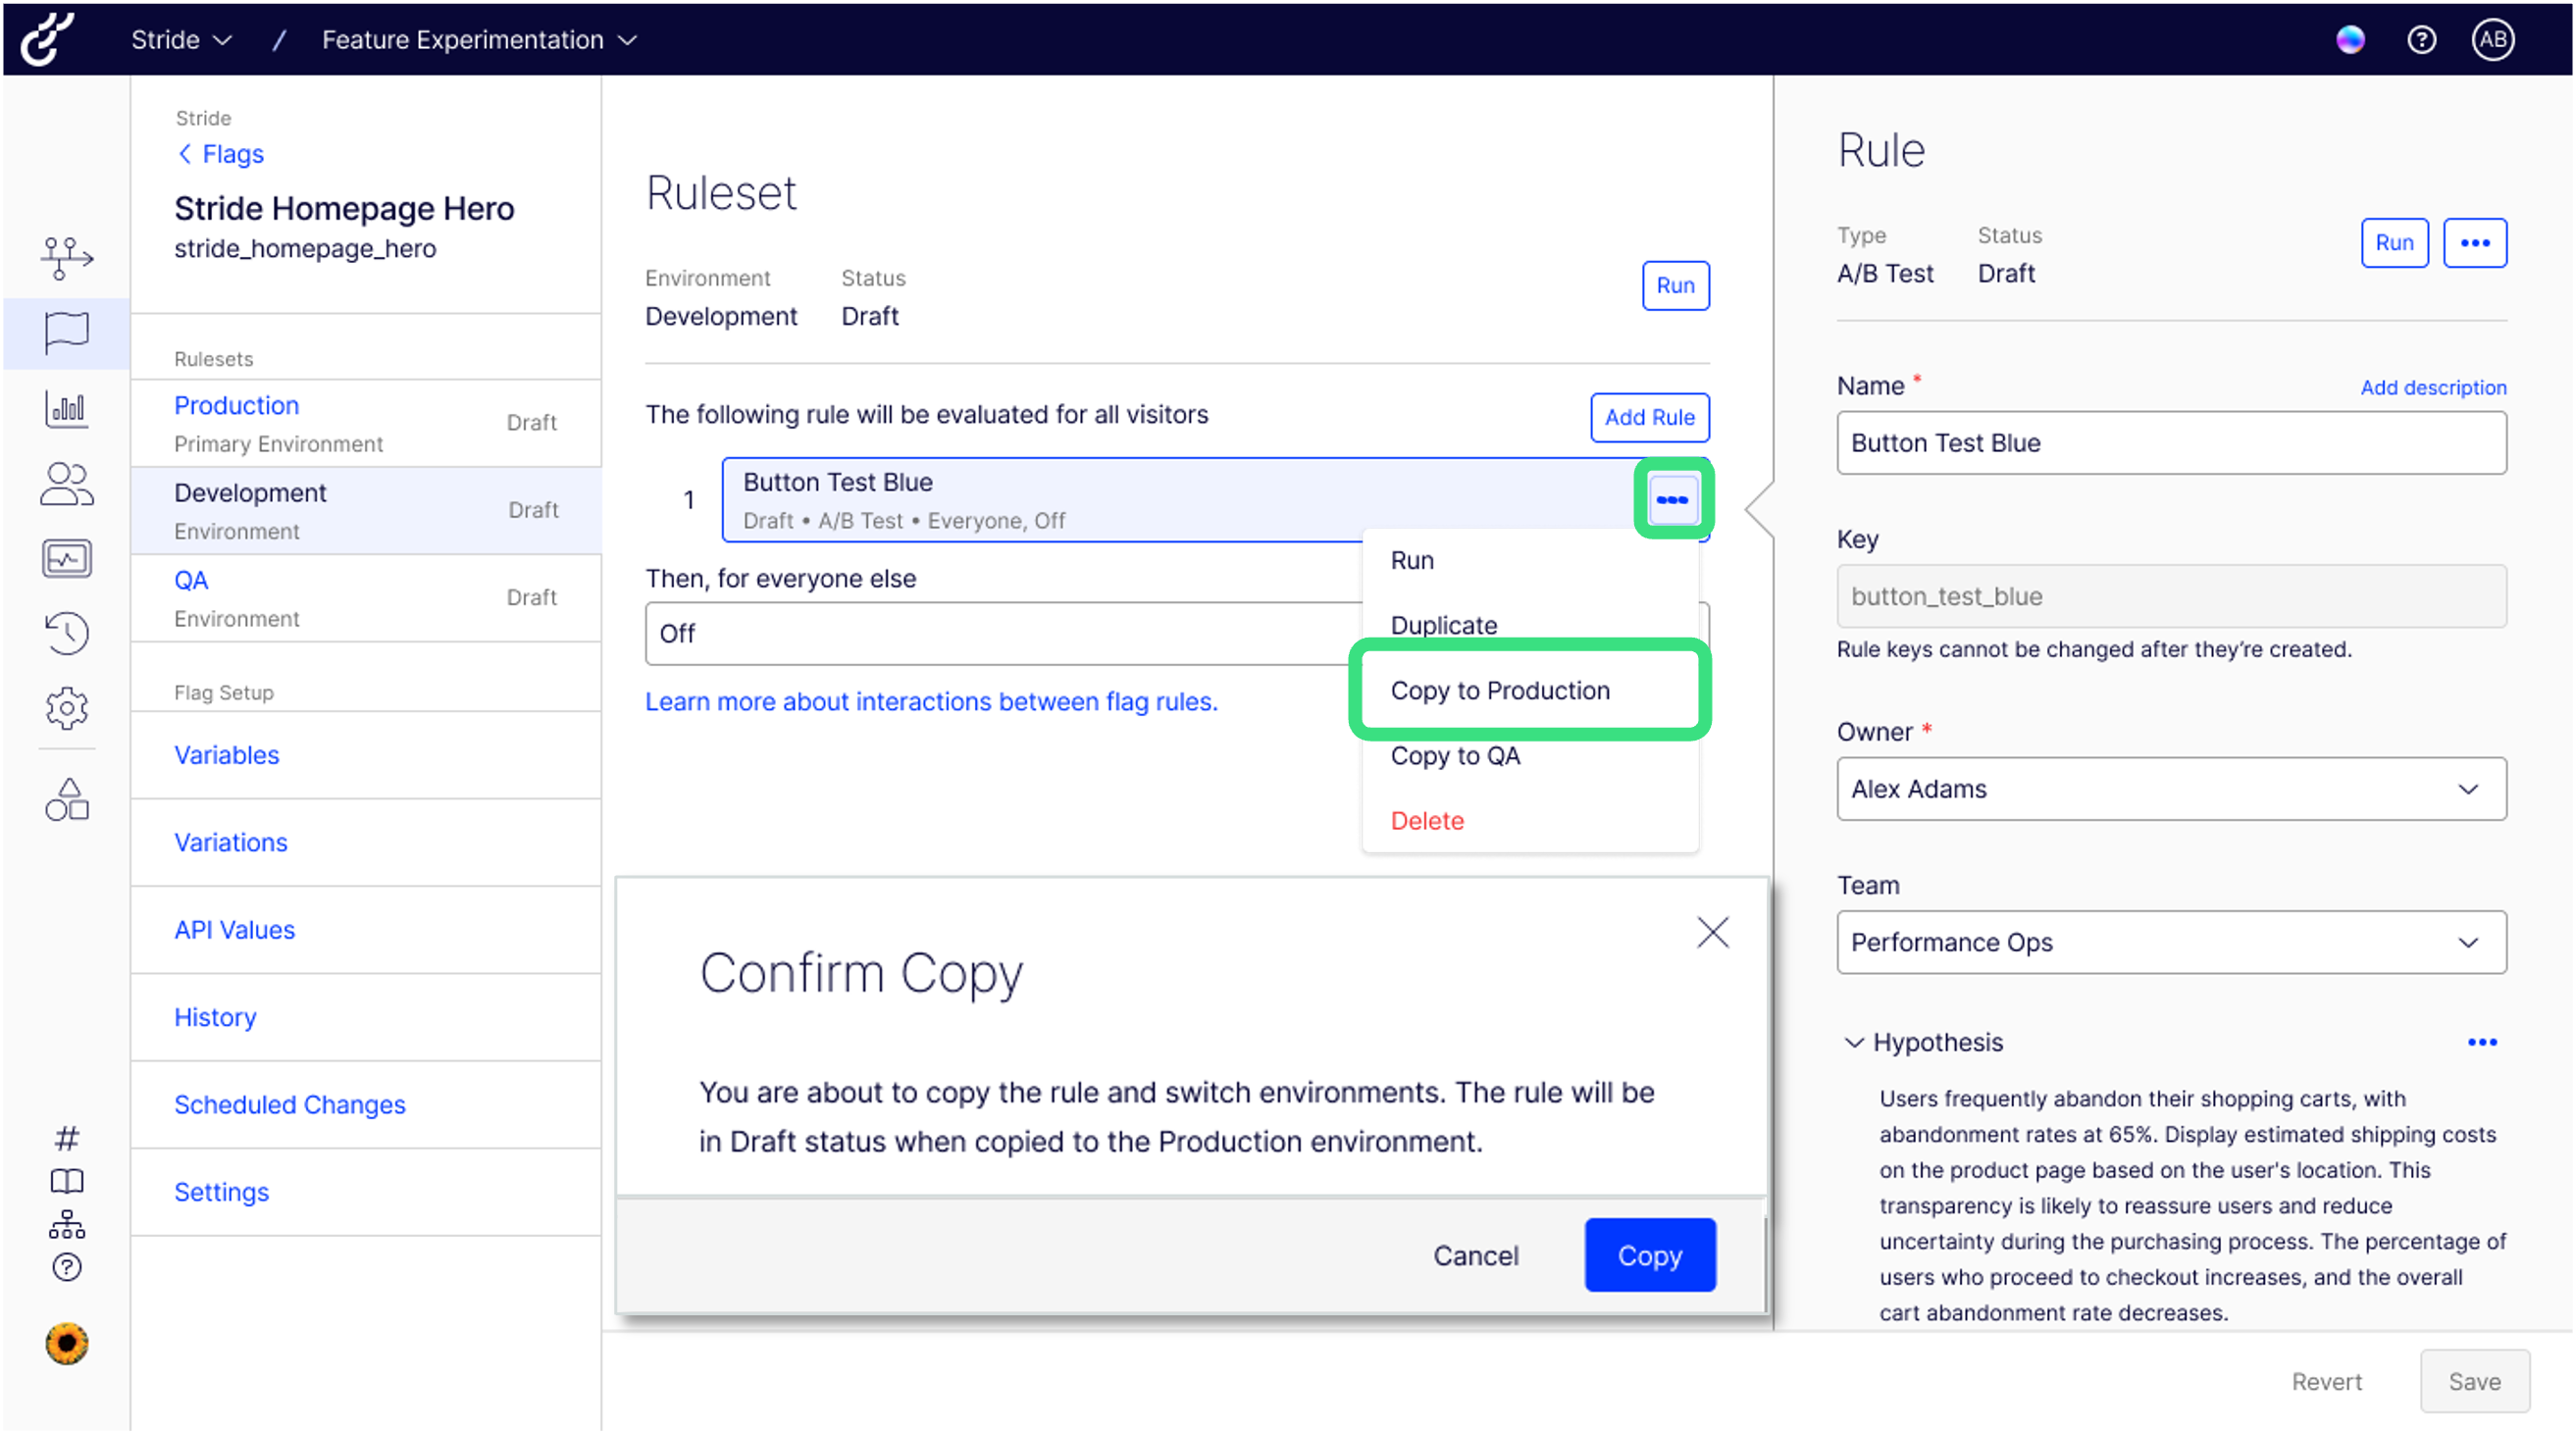
Task: Open the Events monitor icon in sidebar
Action: coord(66,558)
